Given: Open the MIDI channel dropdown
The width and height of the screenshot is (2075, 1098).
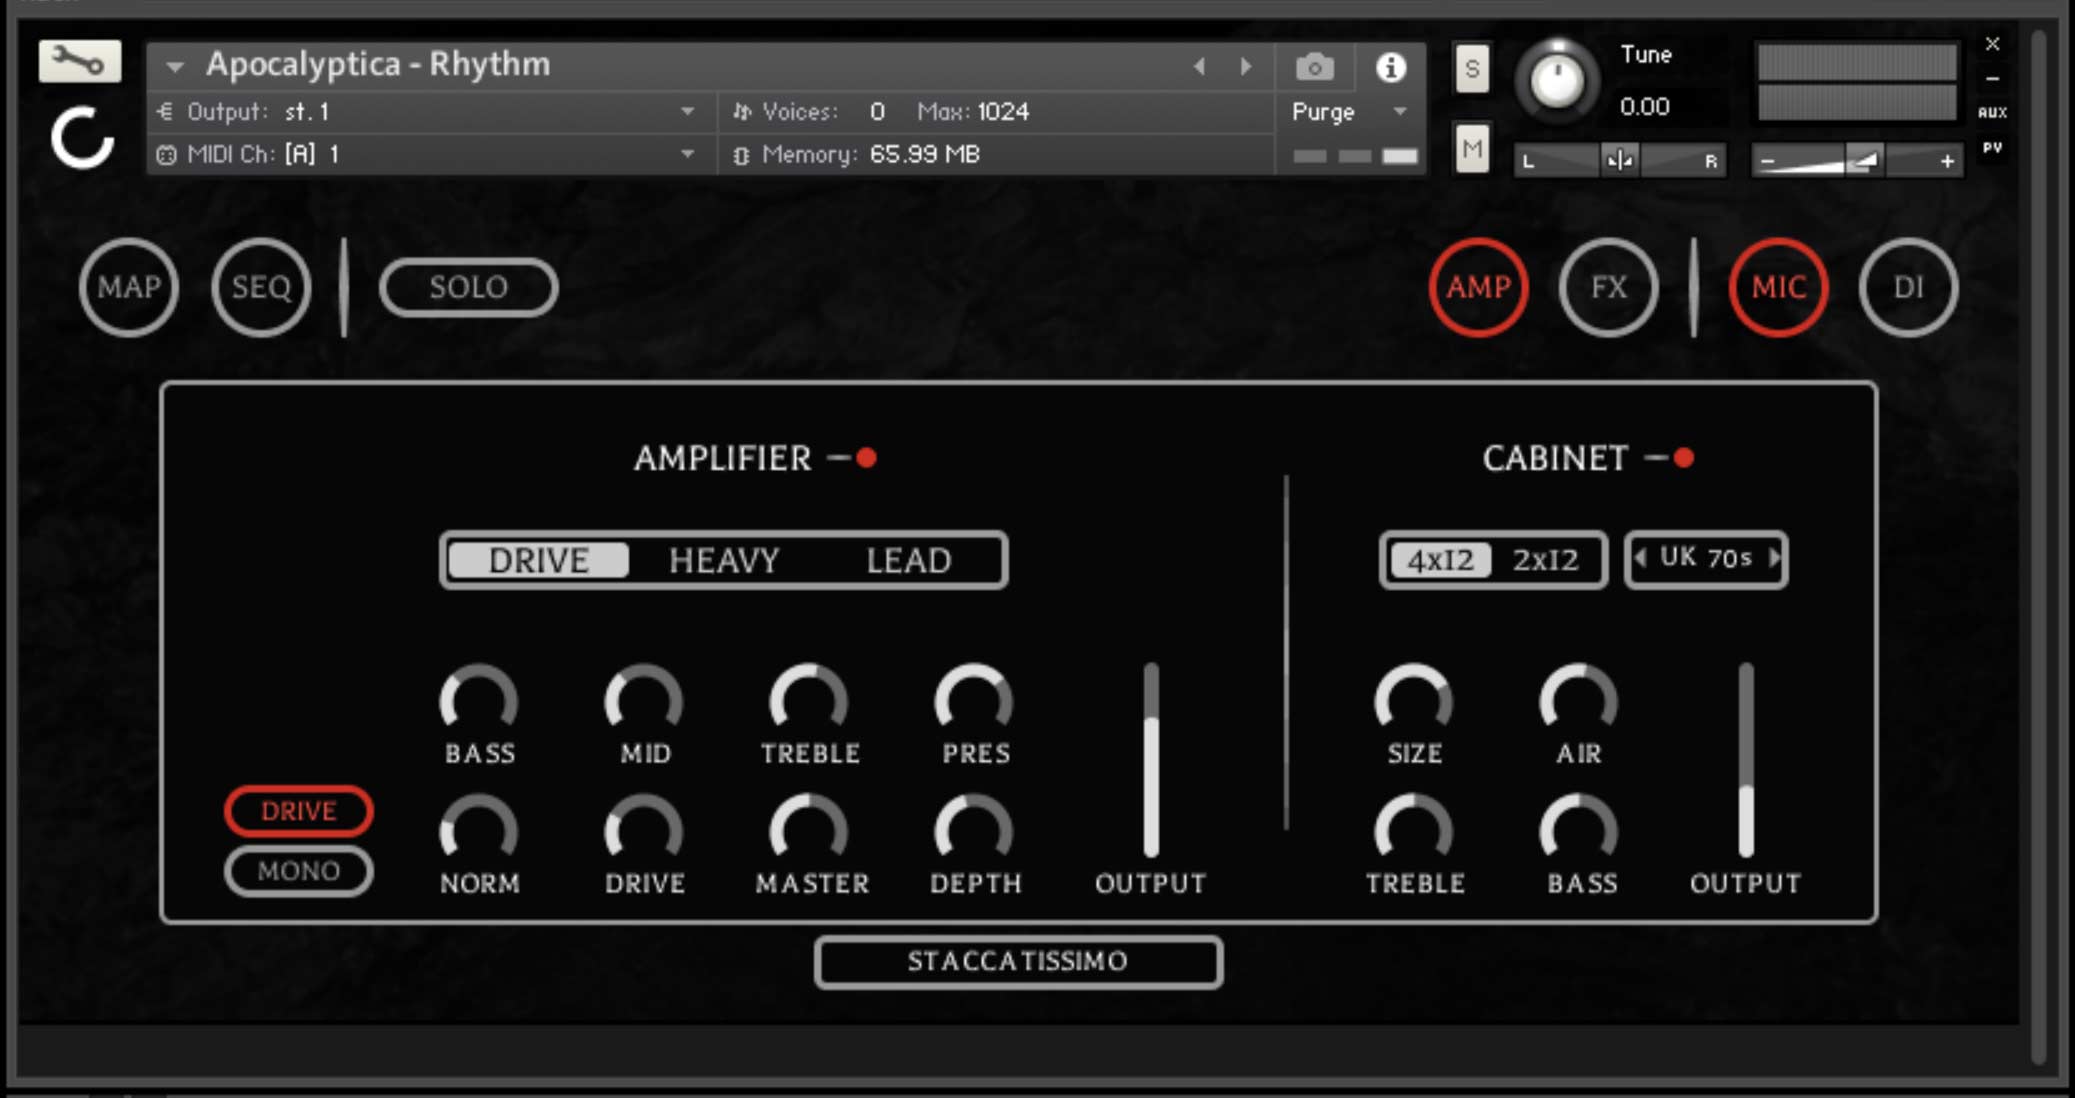Looking at the screenshot, I should click(x=687, y=154).
